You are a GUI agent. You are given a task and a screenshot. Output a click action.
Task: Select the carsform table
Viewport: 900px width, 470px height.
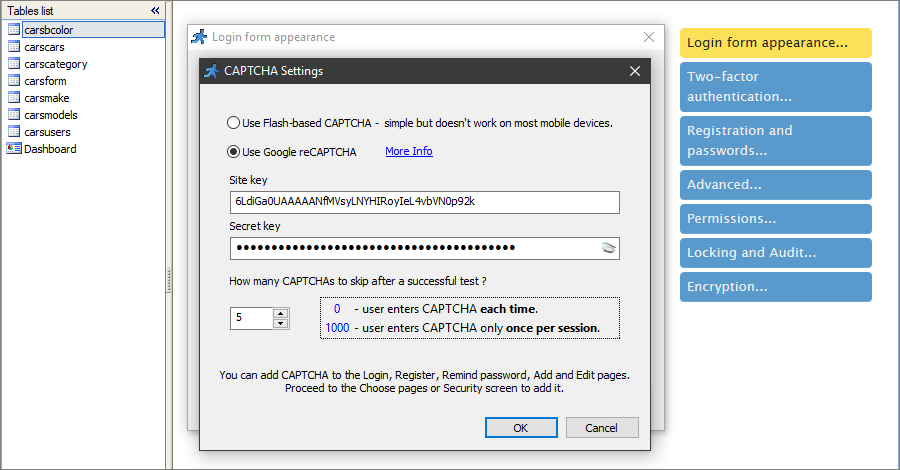coord(45,81)
